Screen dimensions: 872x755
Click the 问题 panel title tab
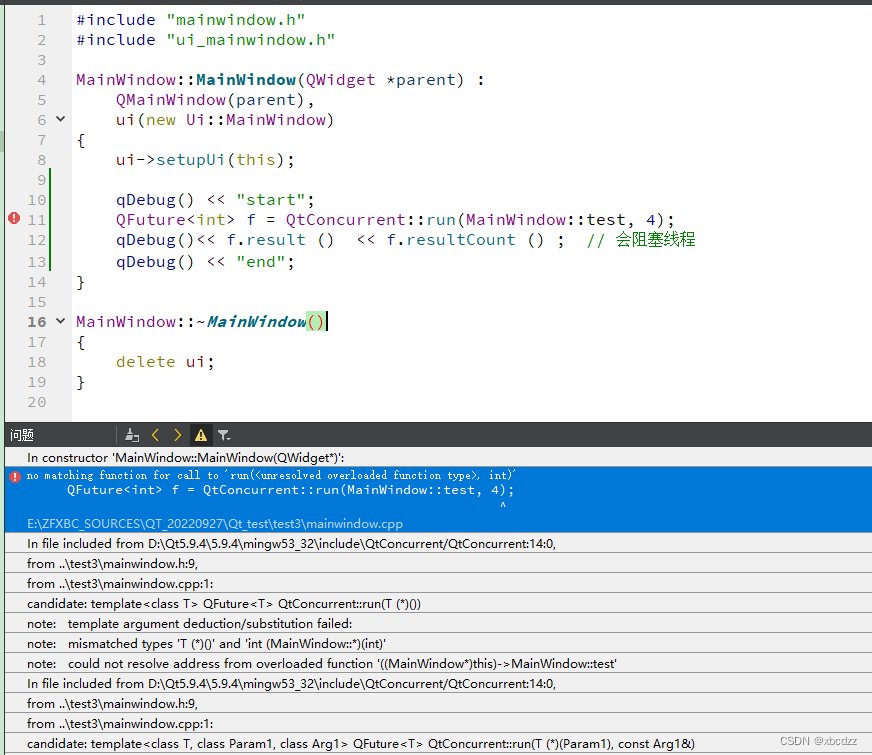(x=21, y=434)
